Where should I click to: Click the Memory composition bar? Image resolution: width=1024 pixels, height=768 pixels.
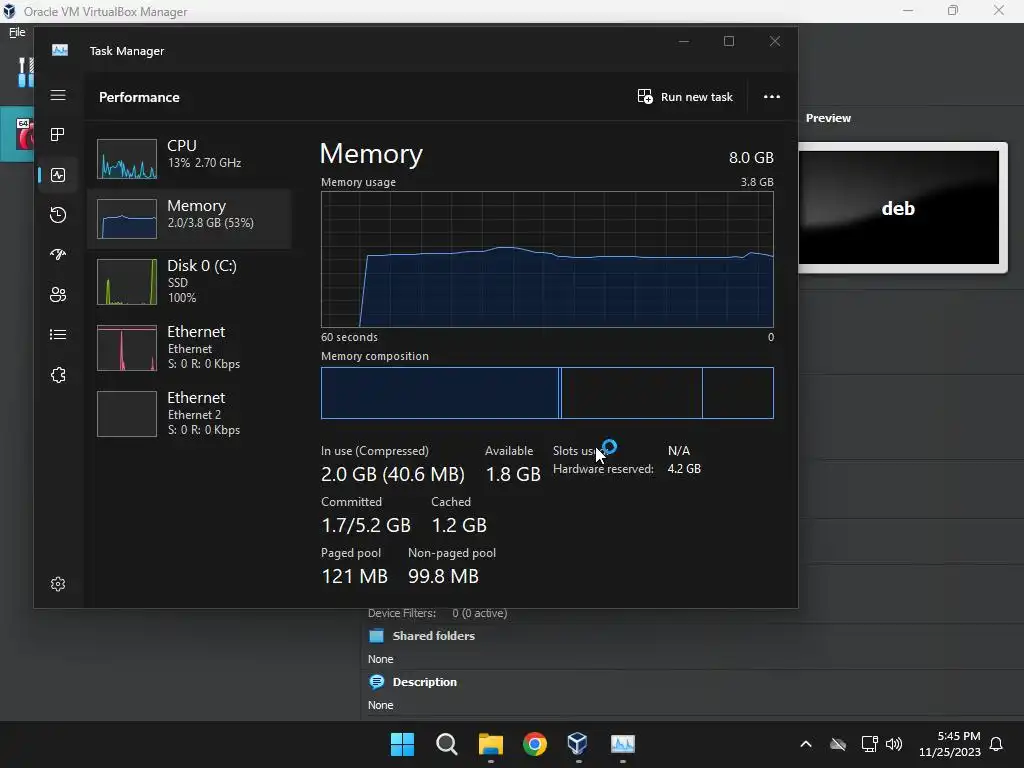pyautogui.click(x=547, y=392)
